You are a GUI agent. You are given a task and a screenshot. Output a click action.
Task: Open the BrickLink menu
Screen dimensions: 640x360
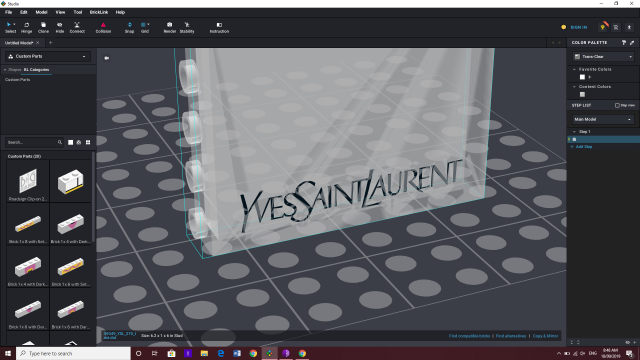pos(99,12)
